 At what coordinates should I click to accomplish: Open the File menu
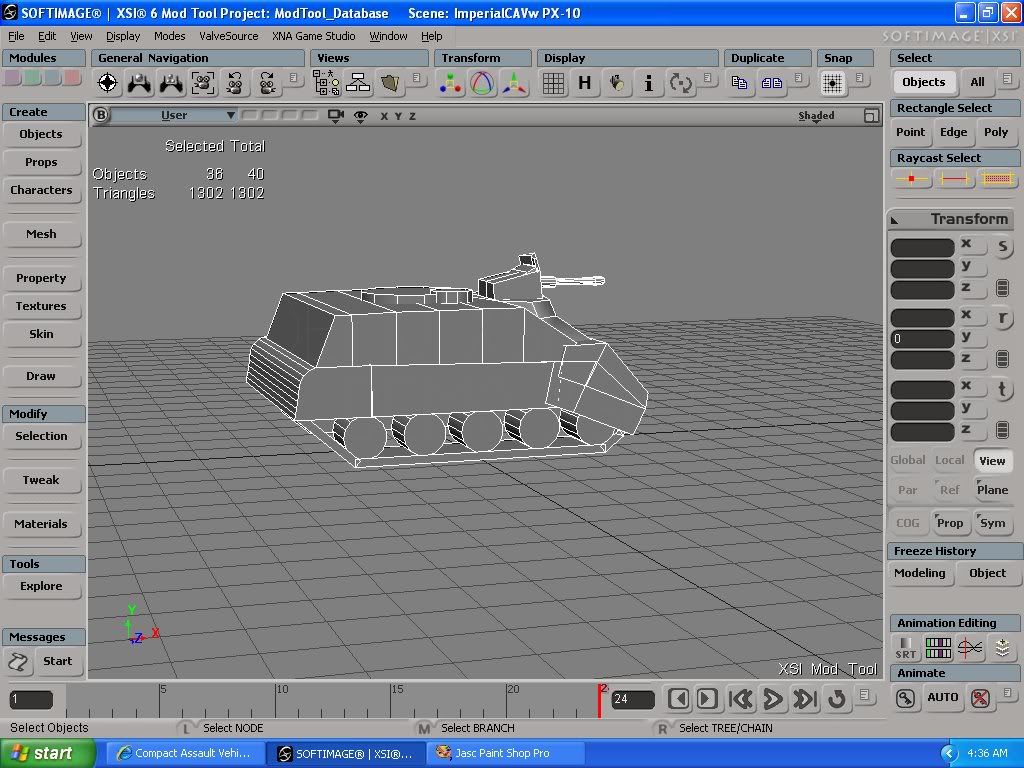(16, 36)
